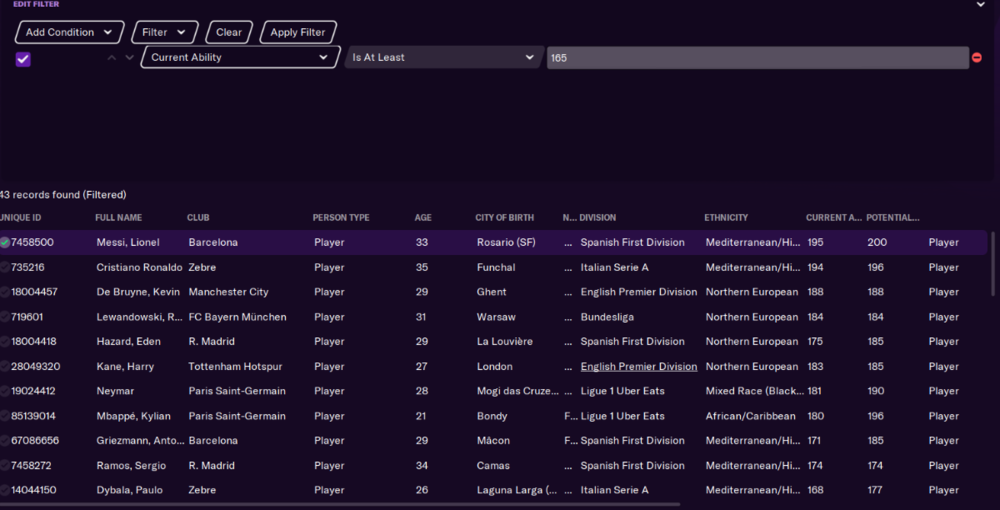Click FC Bayern München club cell
This screenshot has height=510, width=1000.
237,317
